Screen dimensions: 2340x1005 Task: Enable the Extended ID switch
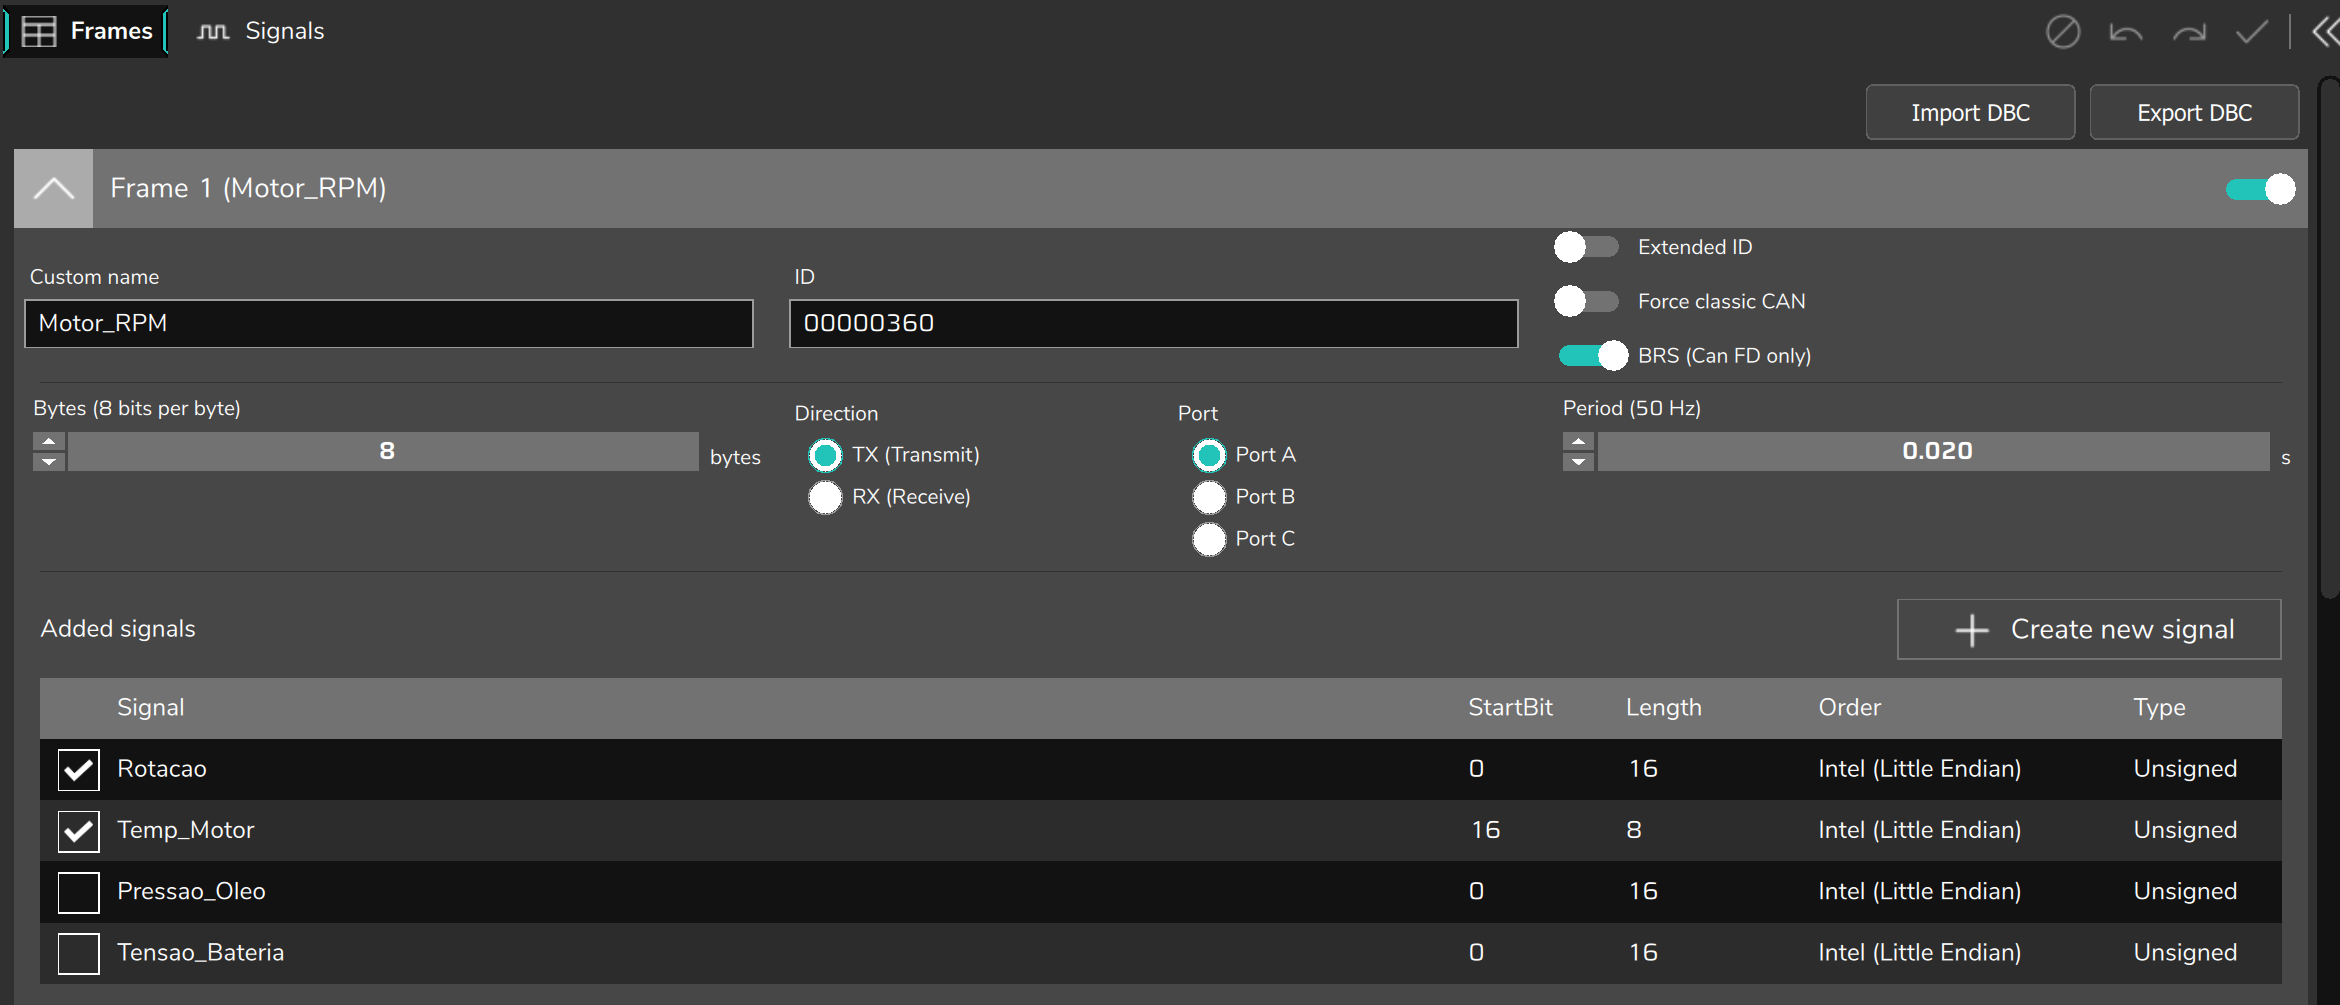coord(1587,247)
